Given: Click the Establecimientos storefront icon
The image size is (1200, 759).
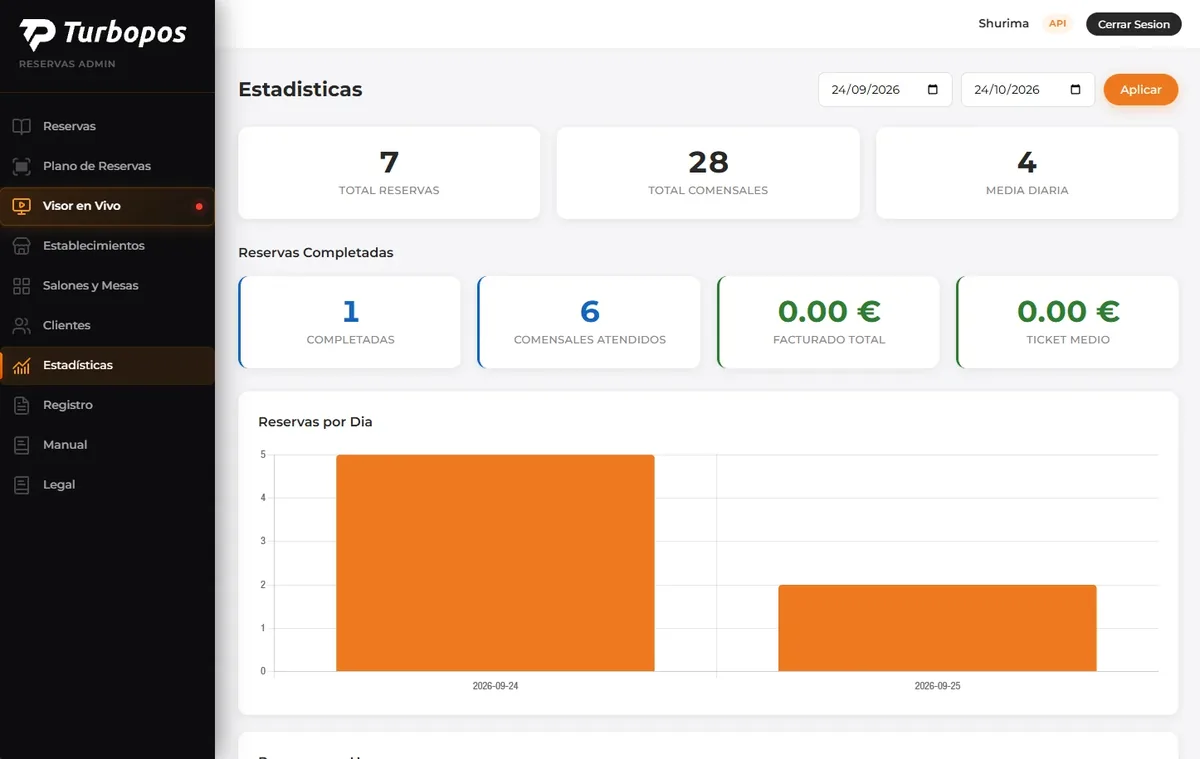Looking at the screenshot, I should 21,246.
